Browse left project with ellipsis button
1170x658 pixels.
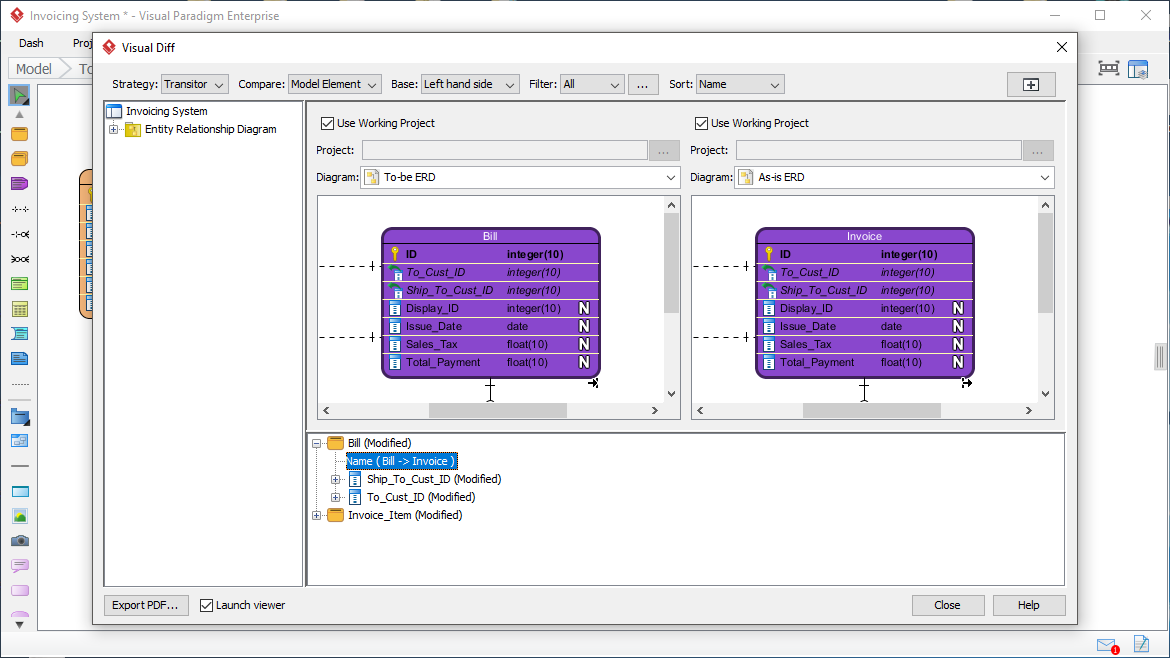[x=664, y=151]
